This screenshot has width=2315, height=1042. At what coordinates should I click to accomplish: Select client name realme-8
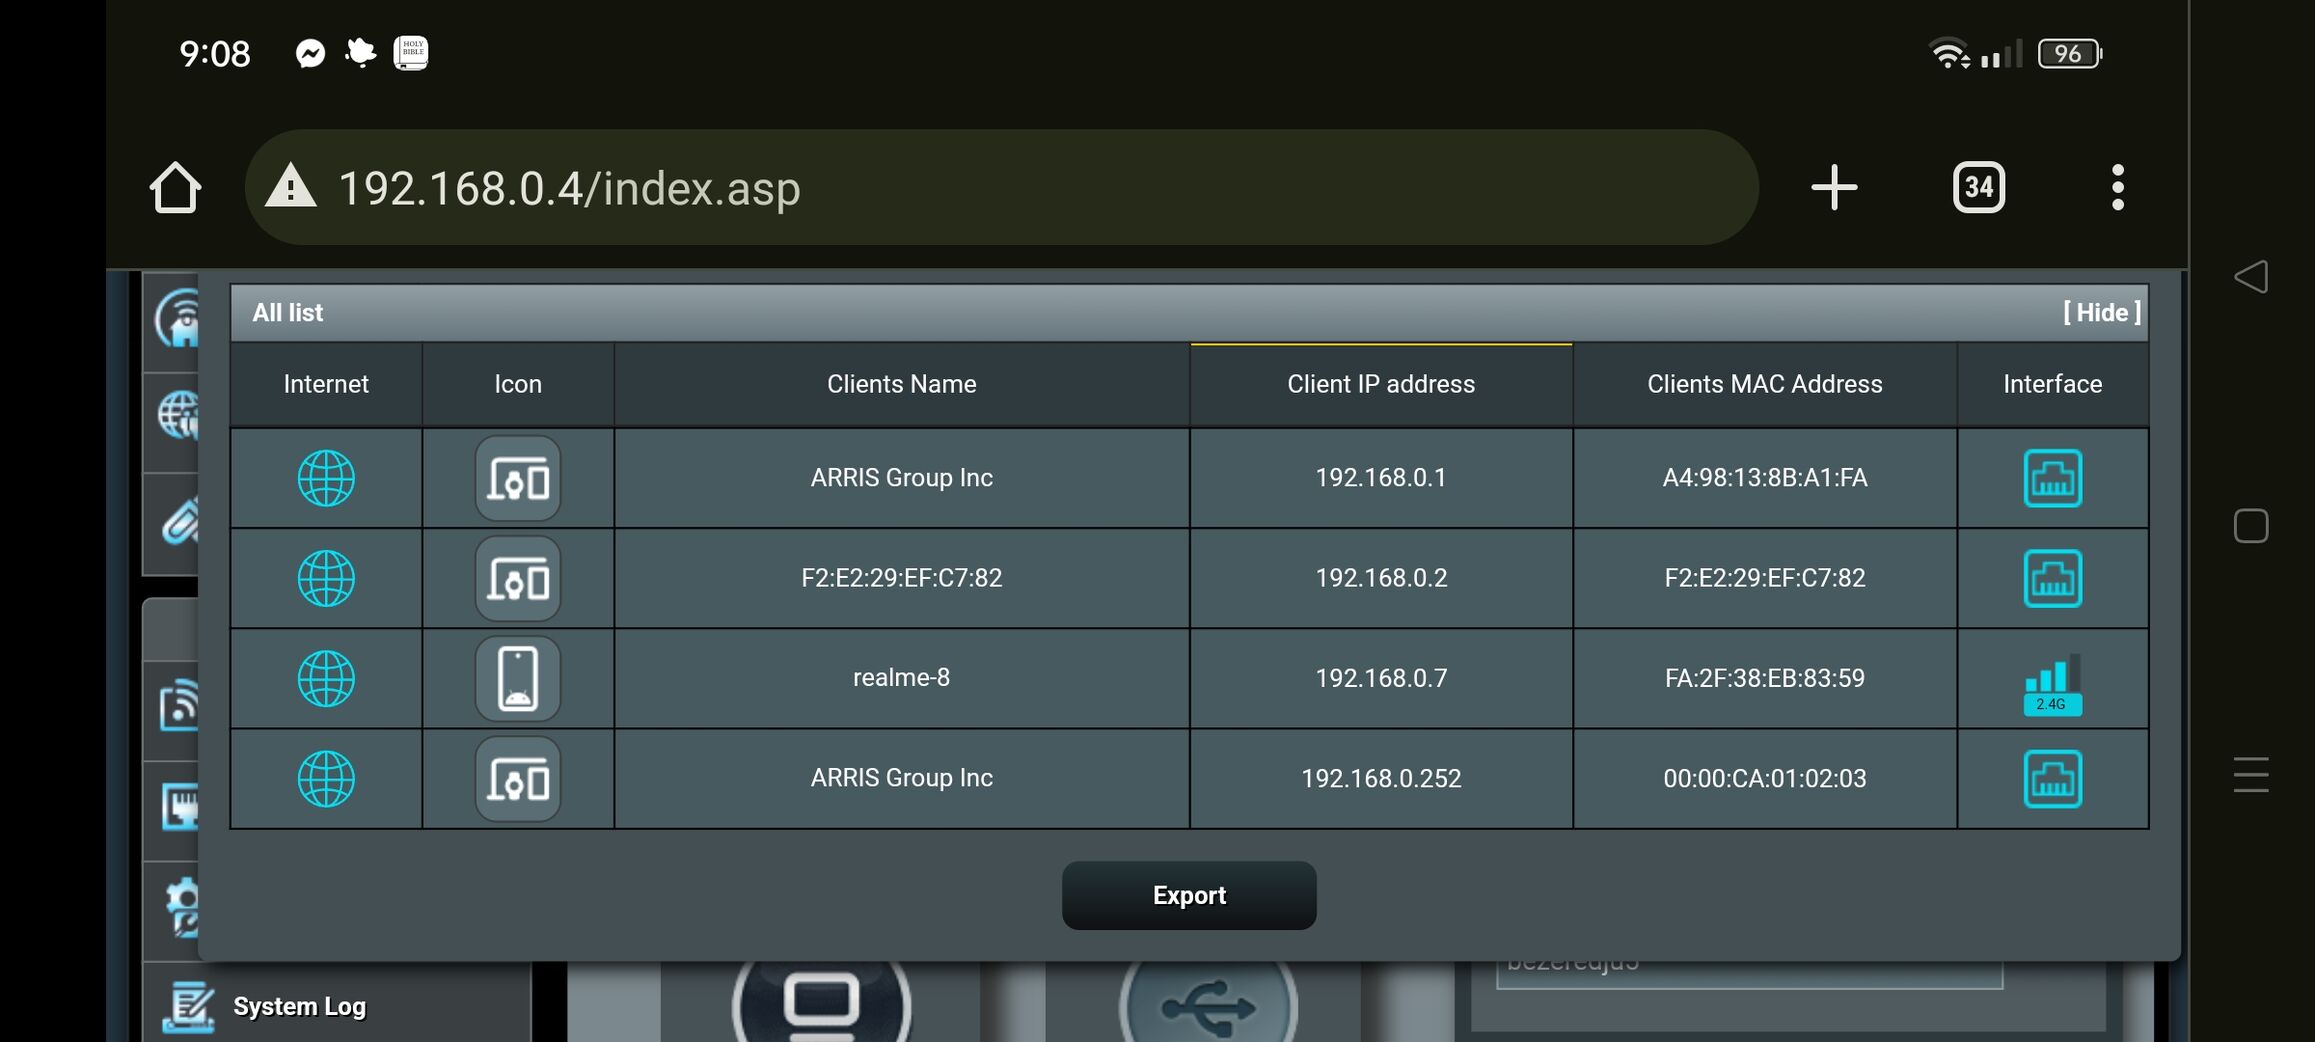pos(901,677)
